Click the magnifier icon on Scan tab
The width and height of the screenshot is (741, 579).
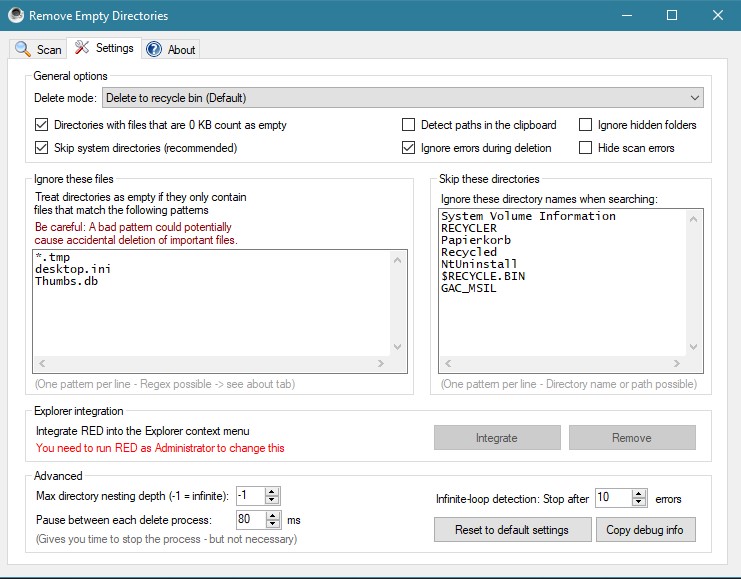pos(23,49)
